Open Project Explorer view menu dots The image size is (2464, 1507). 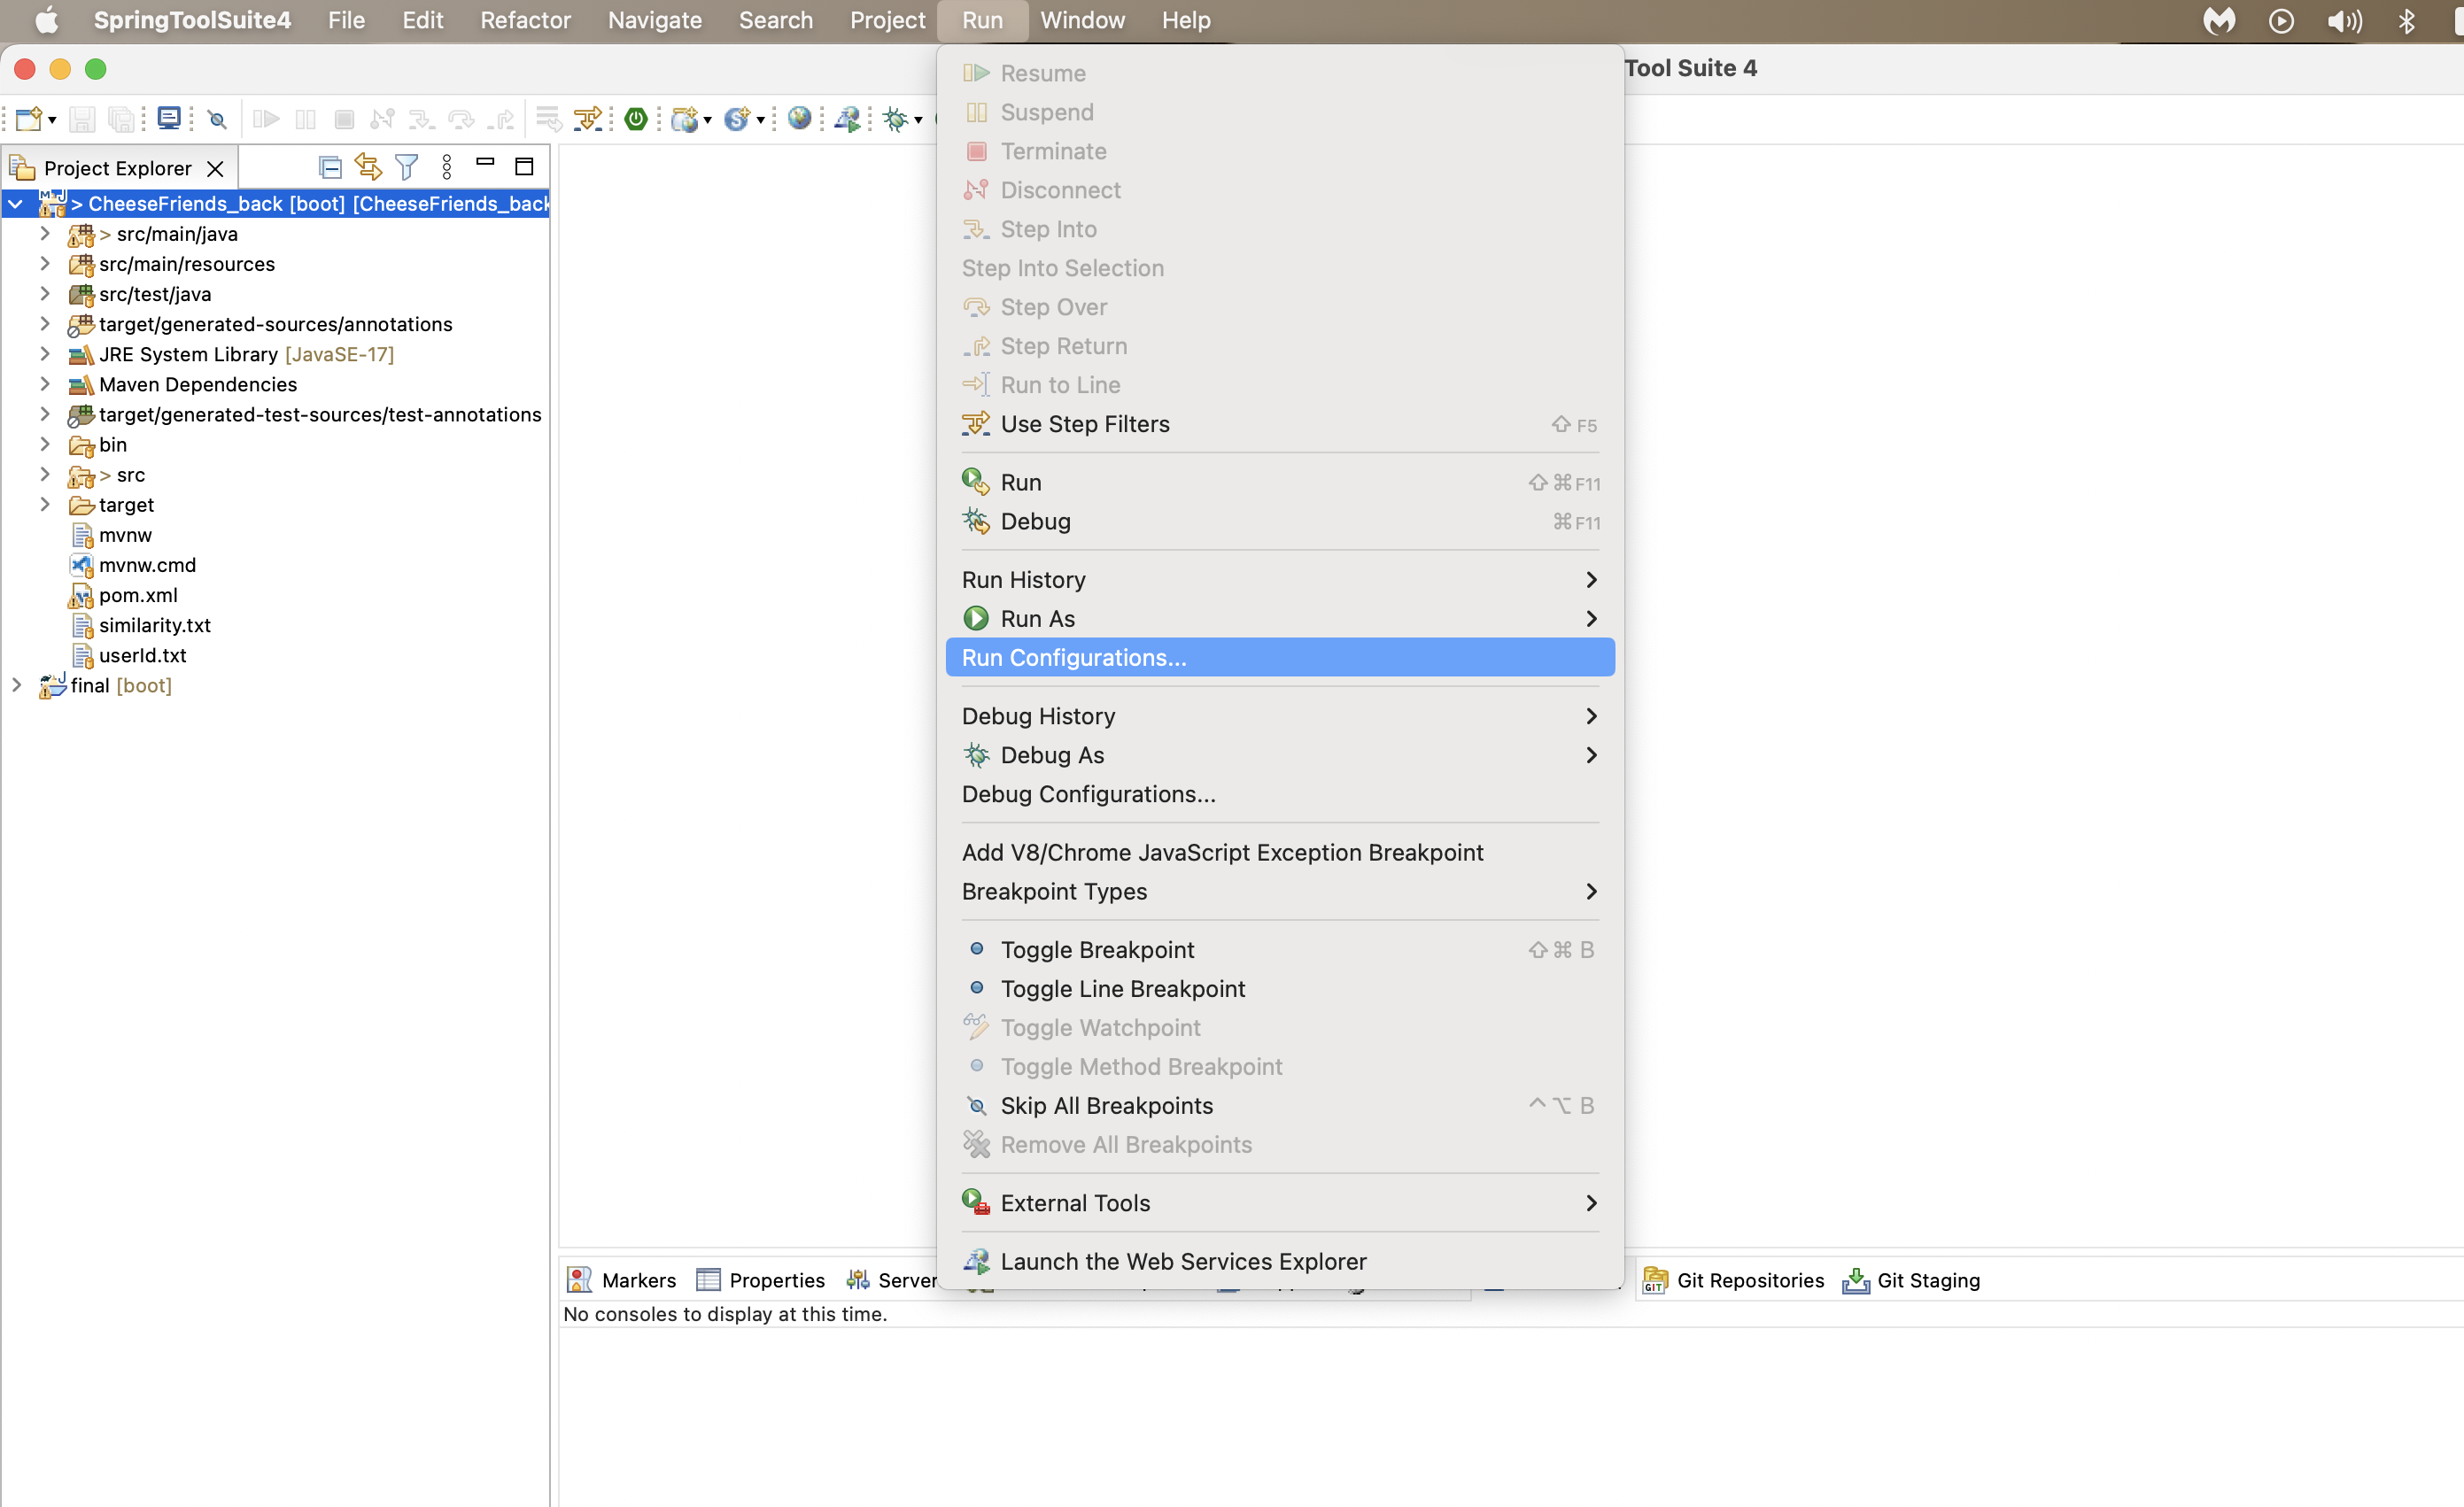(447, 167)
